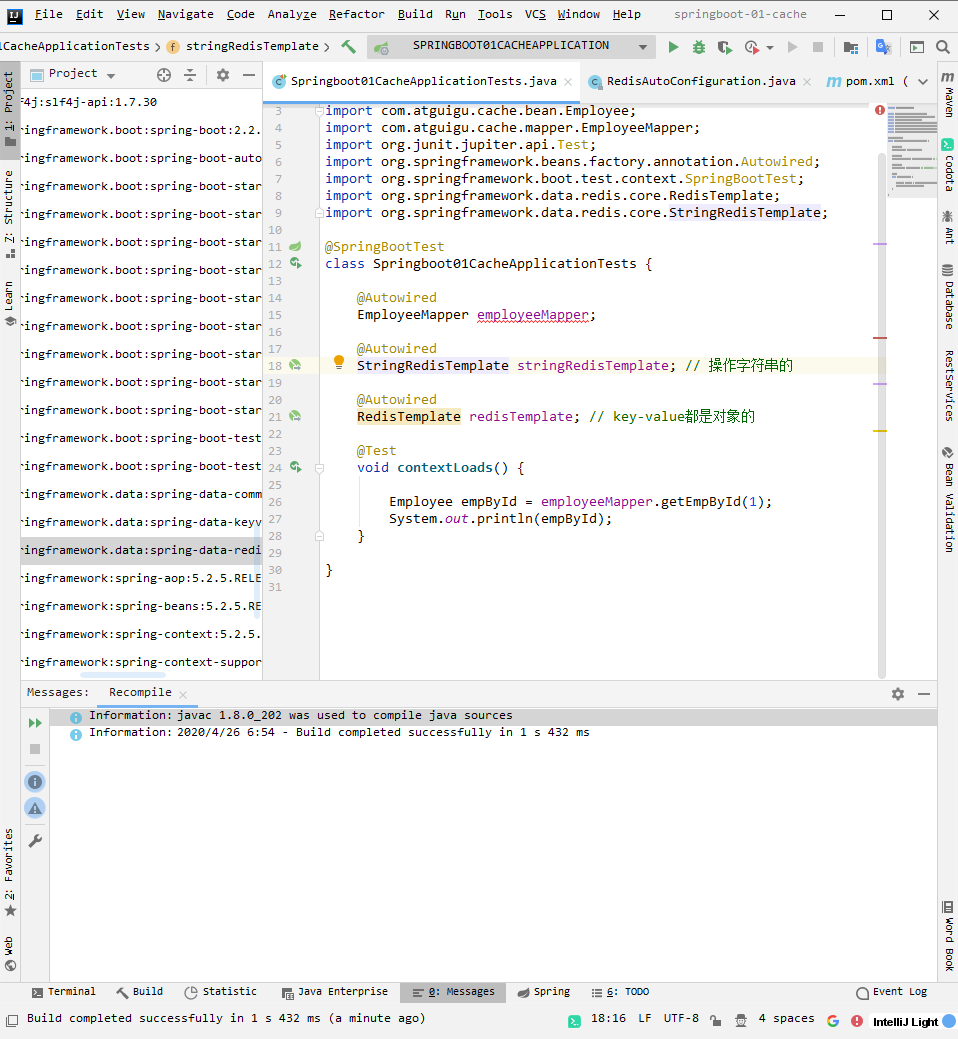This screenshot has width=958, height=1039.
Task: Switch to RedisAutoConfiguration.java tab
Action: pyautogui.click(x=700, y=81)
